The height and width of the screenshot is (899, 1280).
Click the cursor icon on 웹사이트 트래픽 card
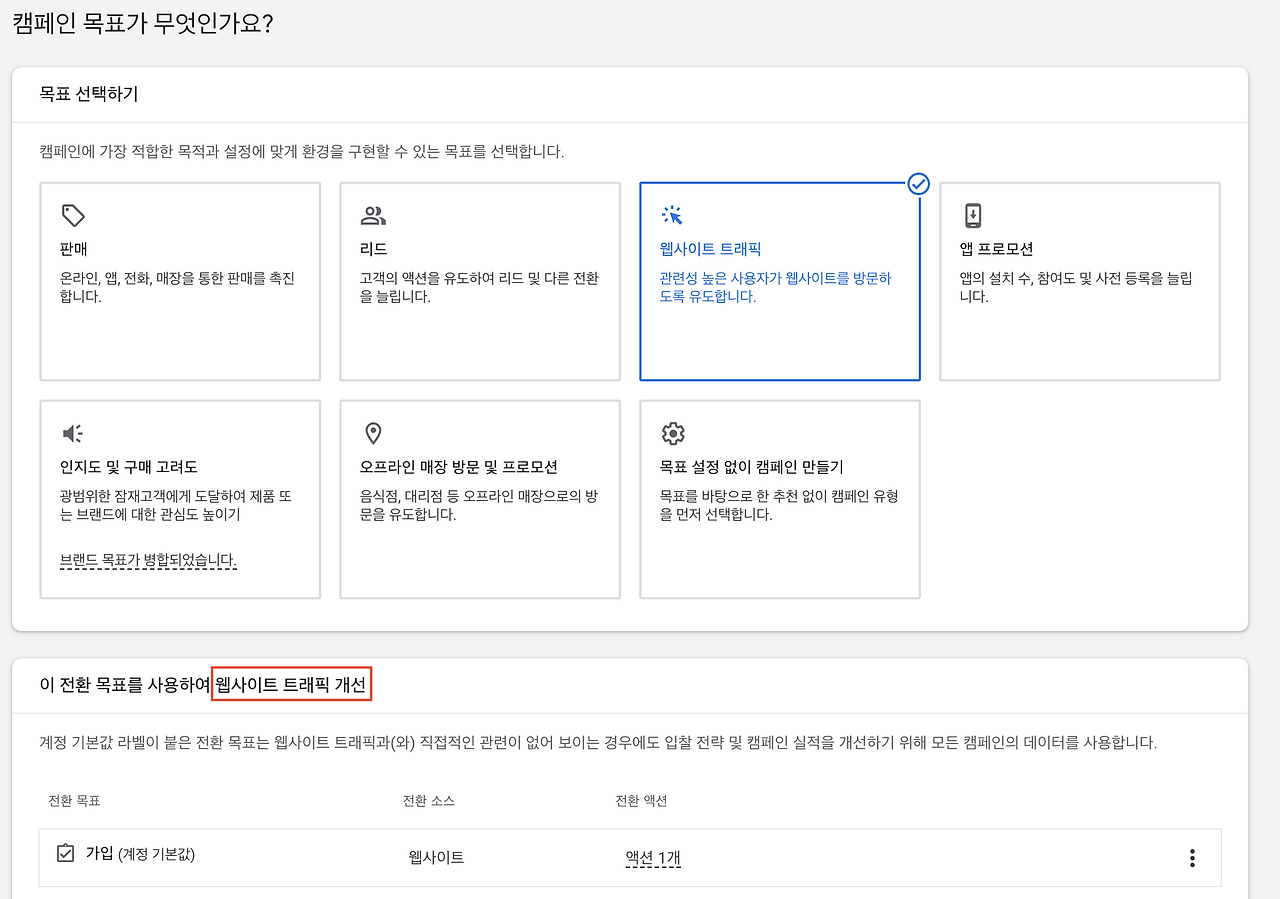pos(673,214)
